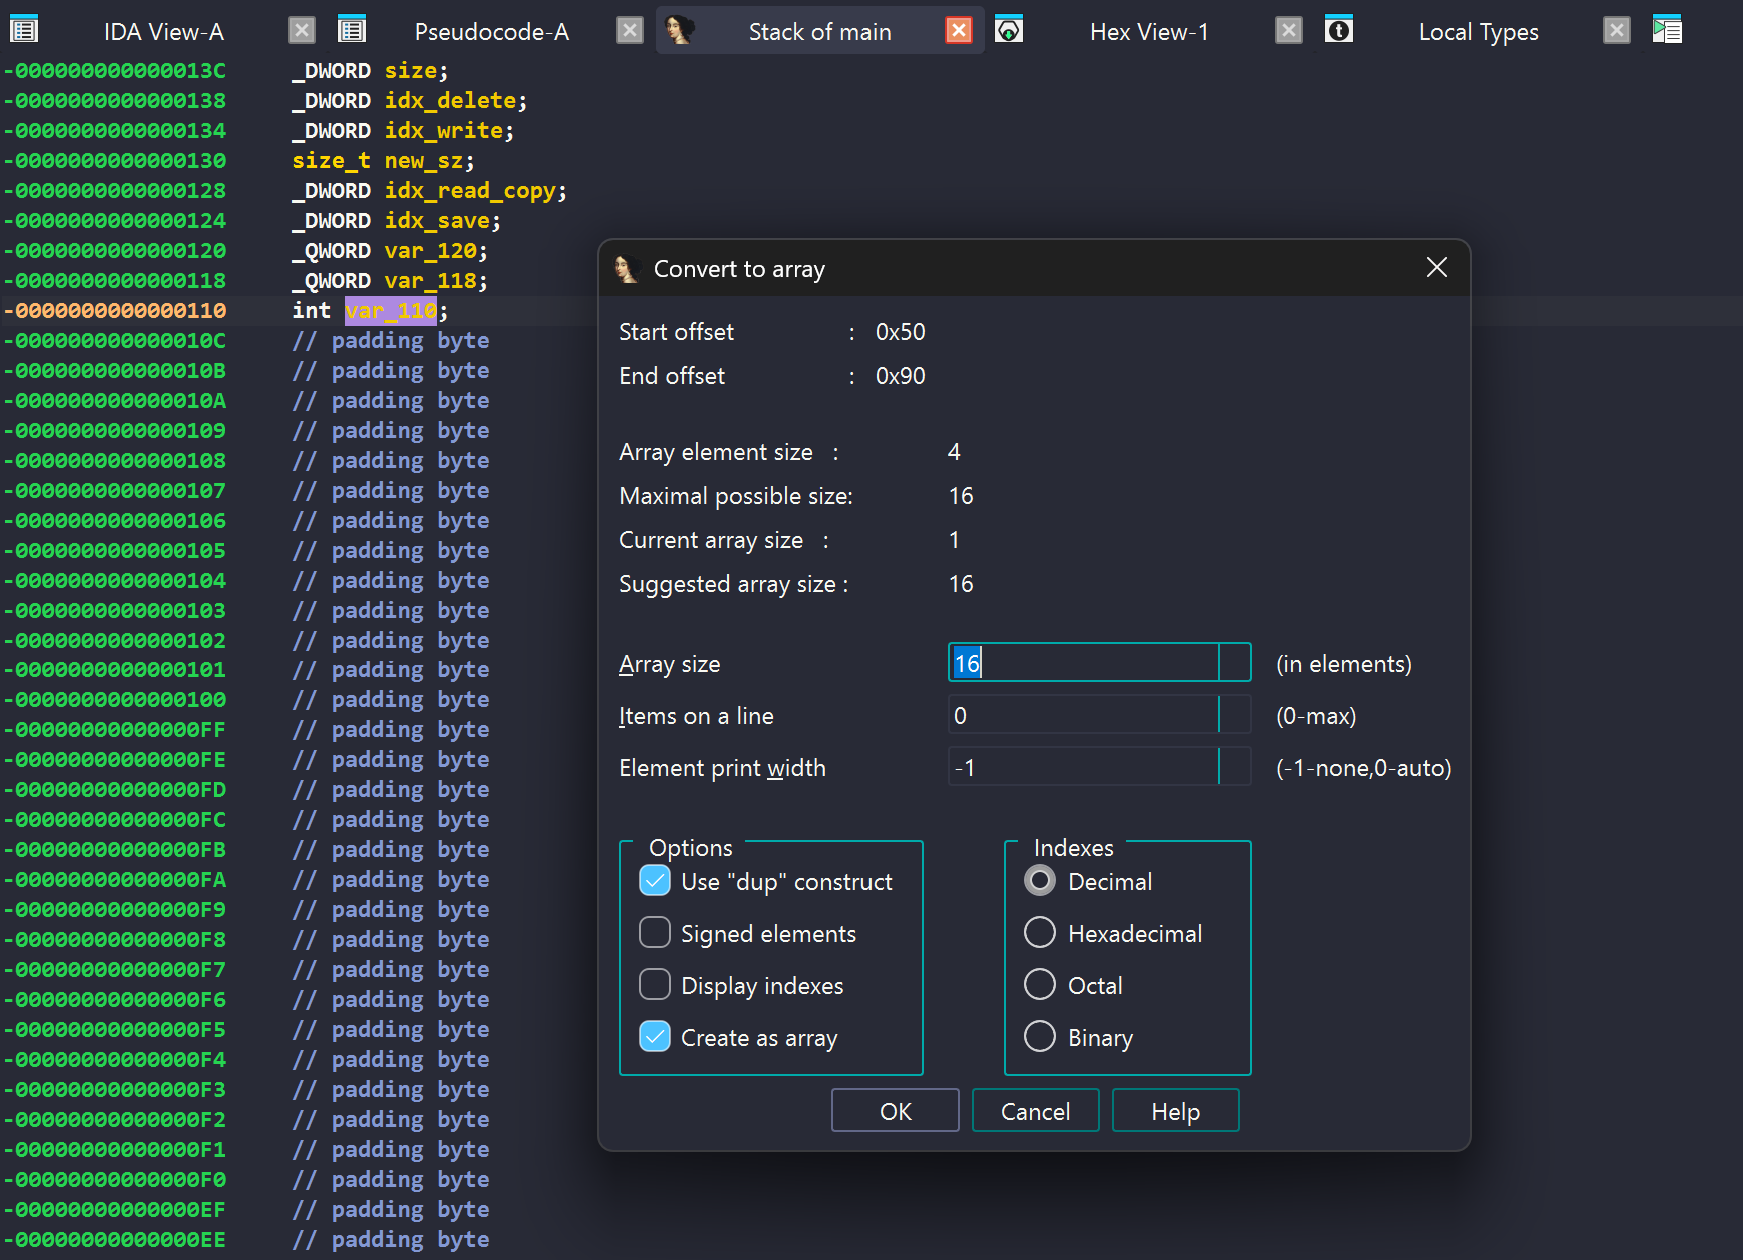
Task: Expand the Element print width dropdown
Action: pyautogui.click(x=1235, y=767)
